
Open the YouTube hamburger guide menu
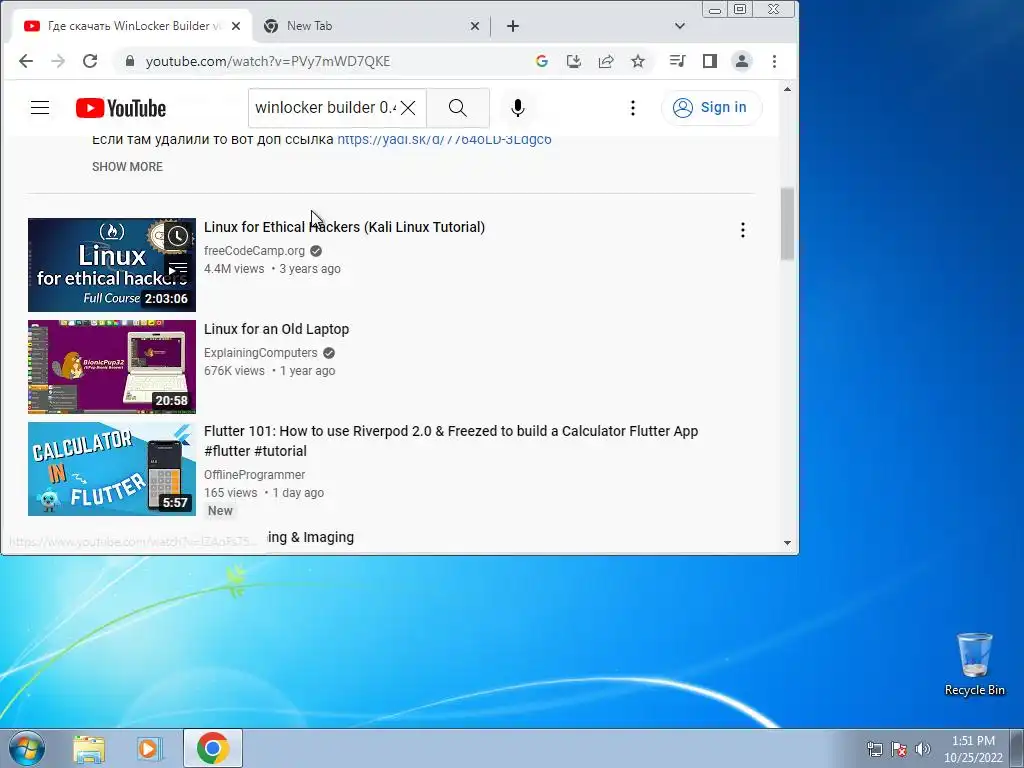40,108
